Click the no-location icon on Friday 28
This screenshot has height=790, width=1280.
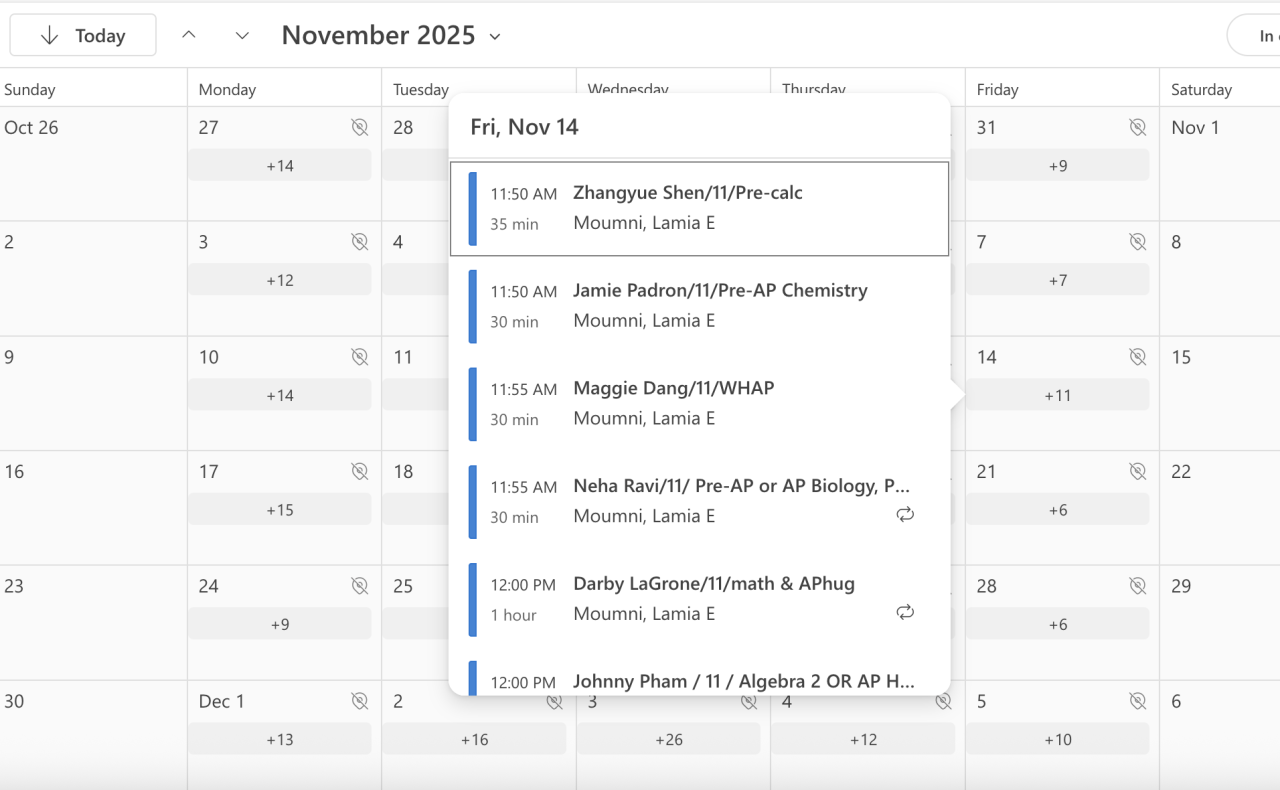click(x=1137, y=586)
